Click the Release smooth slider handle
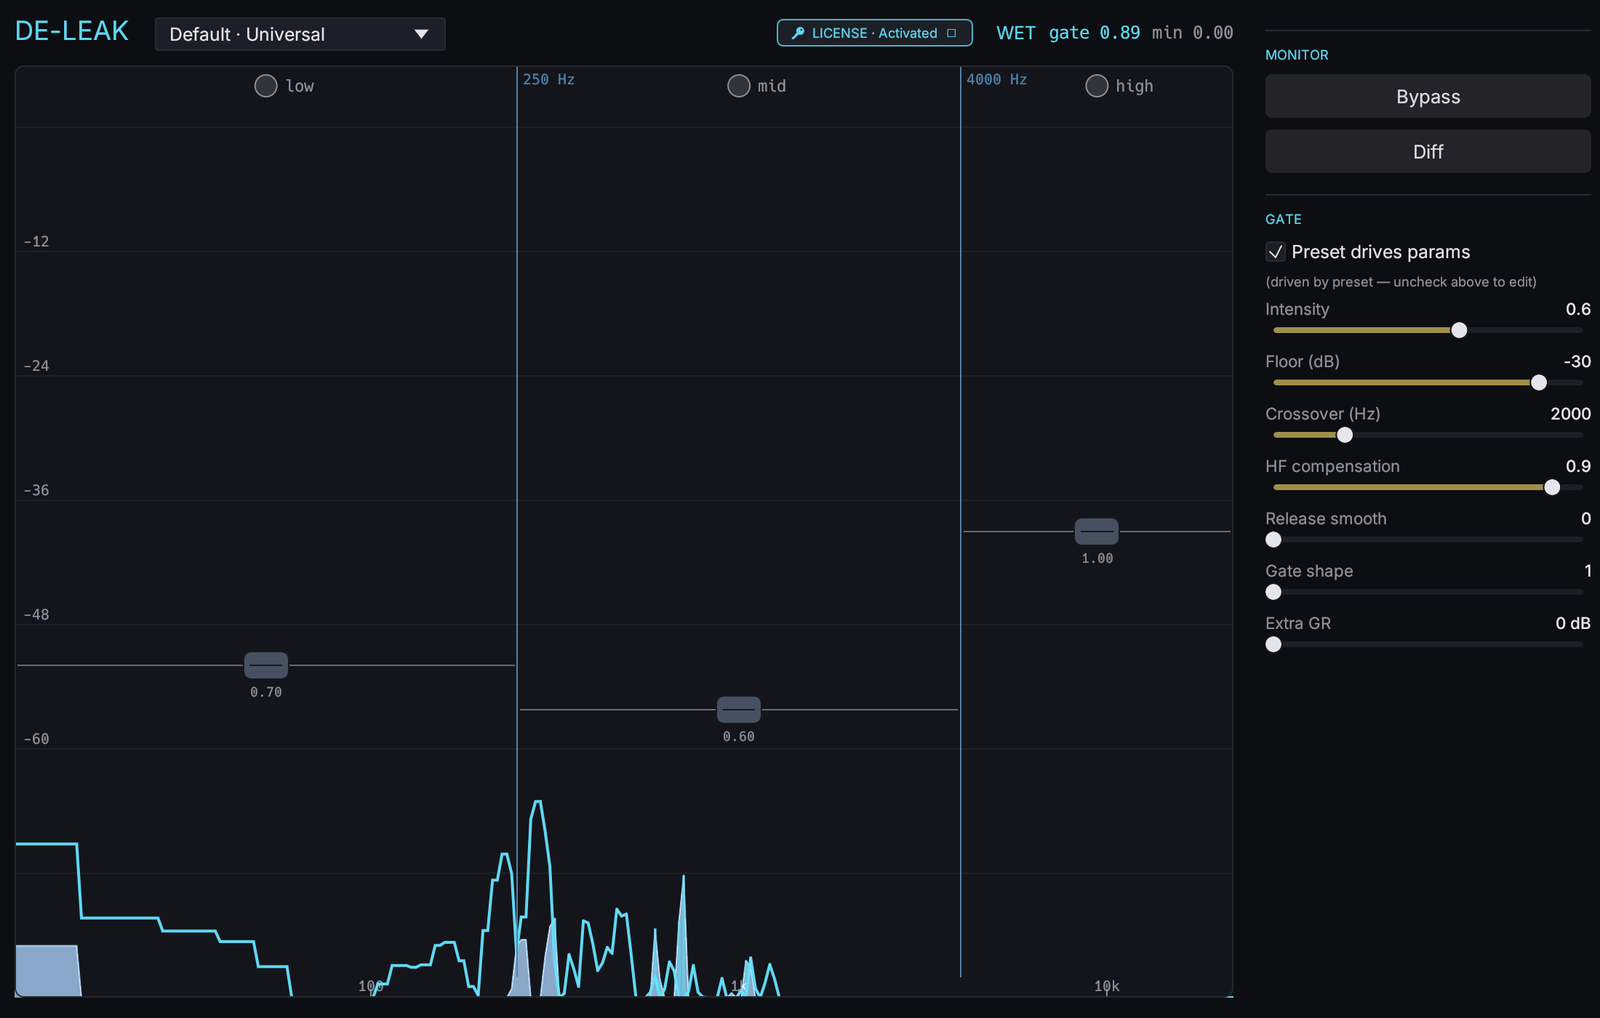The image size is (1600, 1018). pyautogui.click(x=1273, y=540)
